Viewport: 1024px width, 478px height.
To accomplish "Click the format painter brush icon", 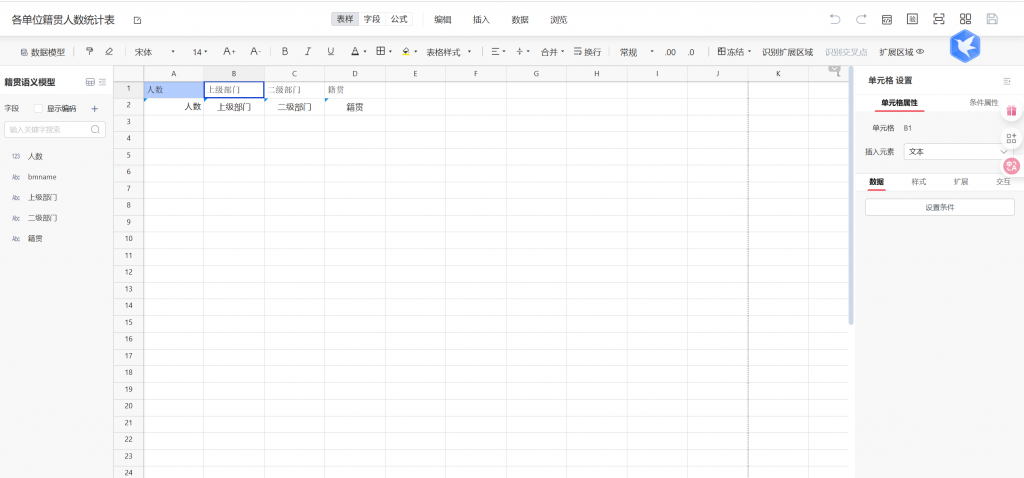I will [x=90, y=51].
